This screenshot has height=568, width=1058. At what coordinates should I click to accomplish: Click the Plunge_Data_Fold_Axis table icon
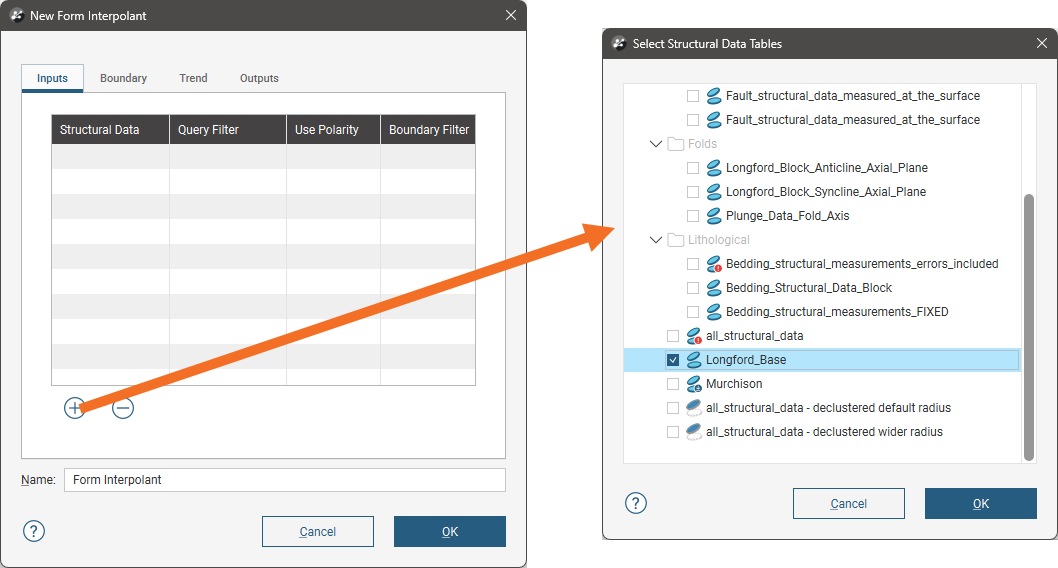pos(714,216)
